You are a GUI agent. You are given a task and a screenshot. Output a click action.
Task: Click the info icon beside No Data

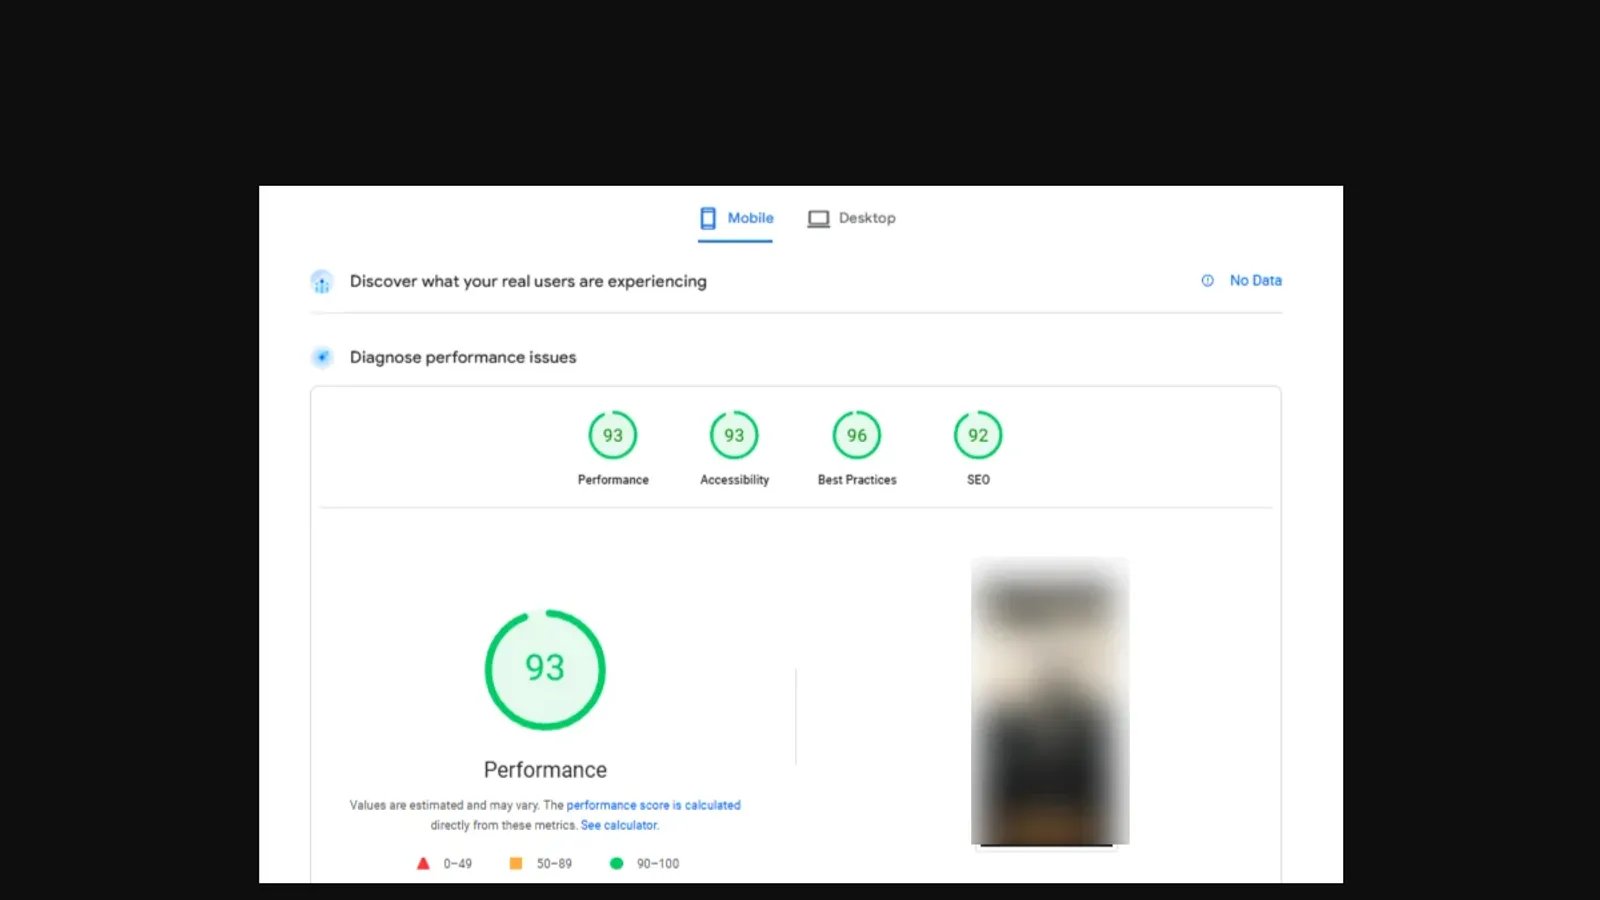point(1208,281)
